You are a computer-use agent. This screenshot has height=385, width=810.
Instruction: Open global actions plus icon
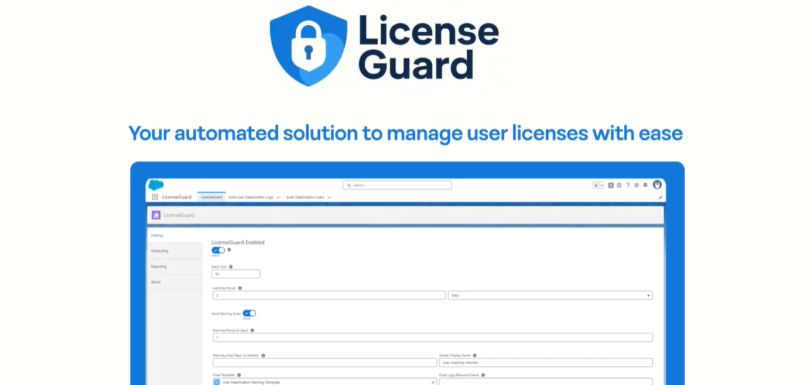(x=611, y=185)
